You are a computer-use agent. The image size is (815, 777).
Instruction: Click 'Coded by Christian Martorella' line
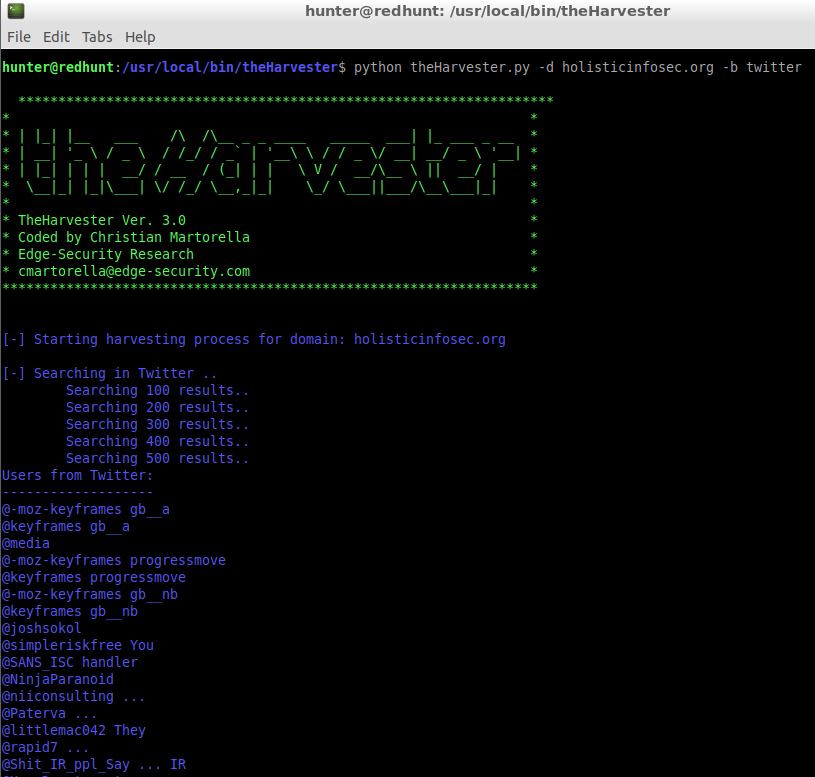pos(134,238)
